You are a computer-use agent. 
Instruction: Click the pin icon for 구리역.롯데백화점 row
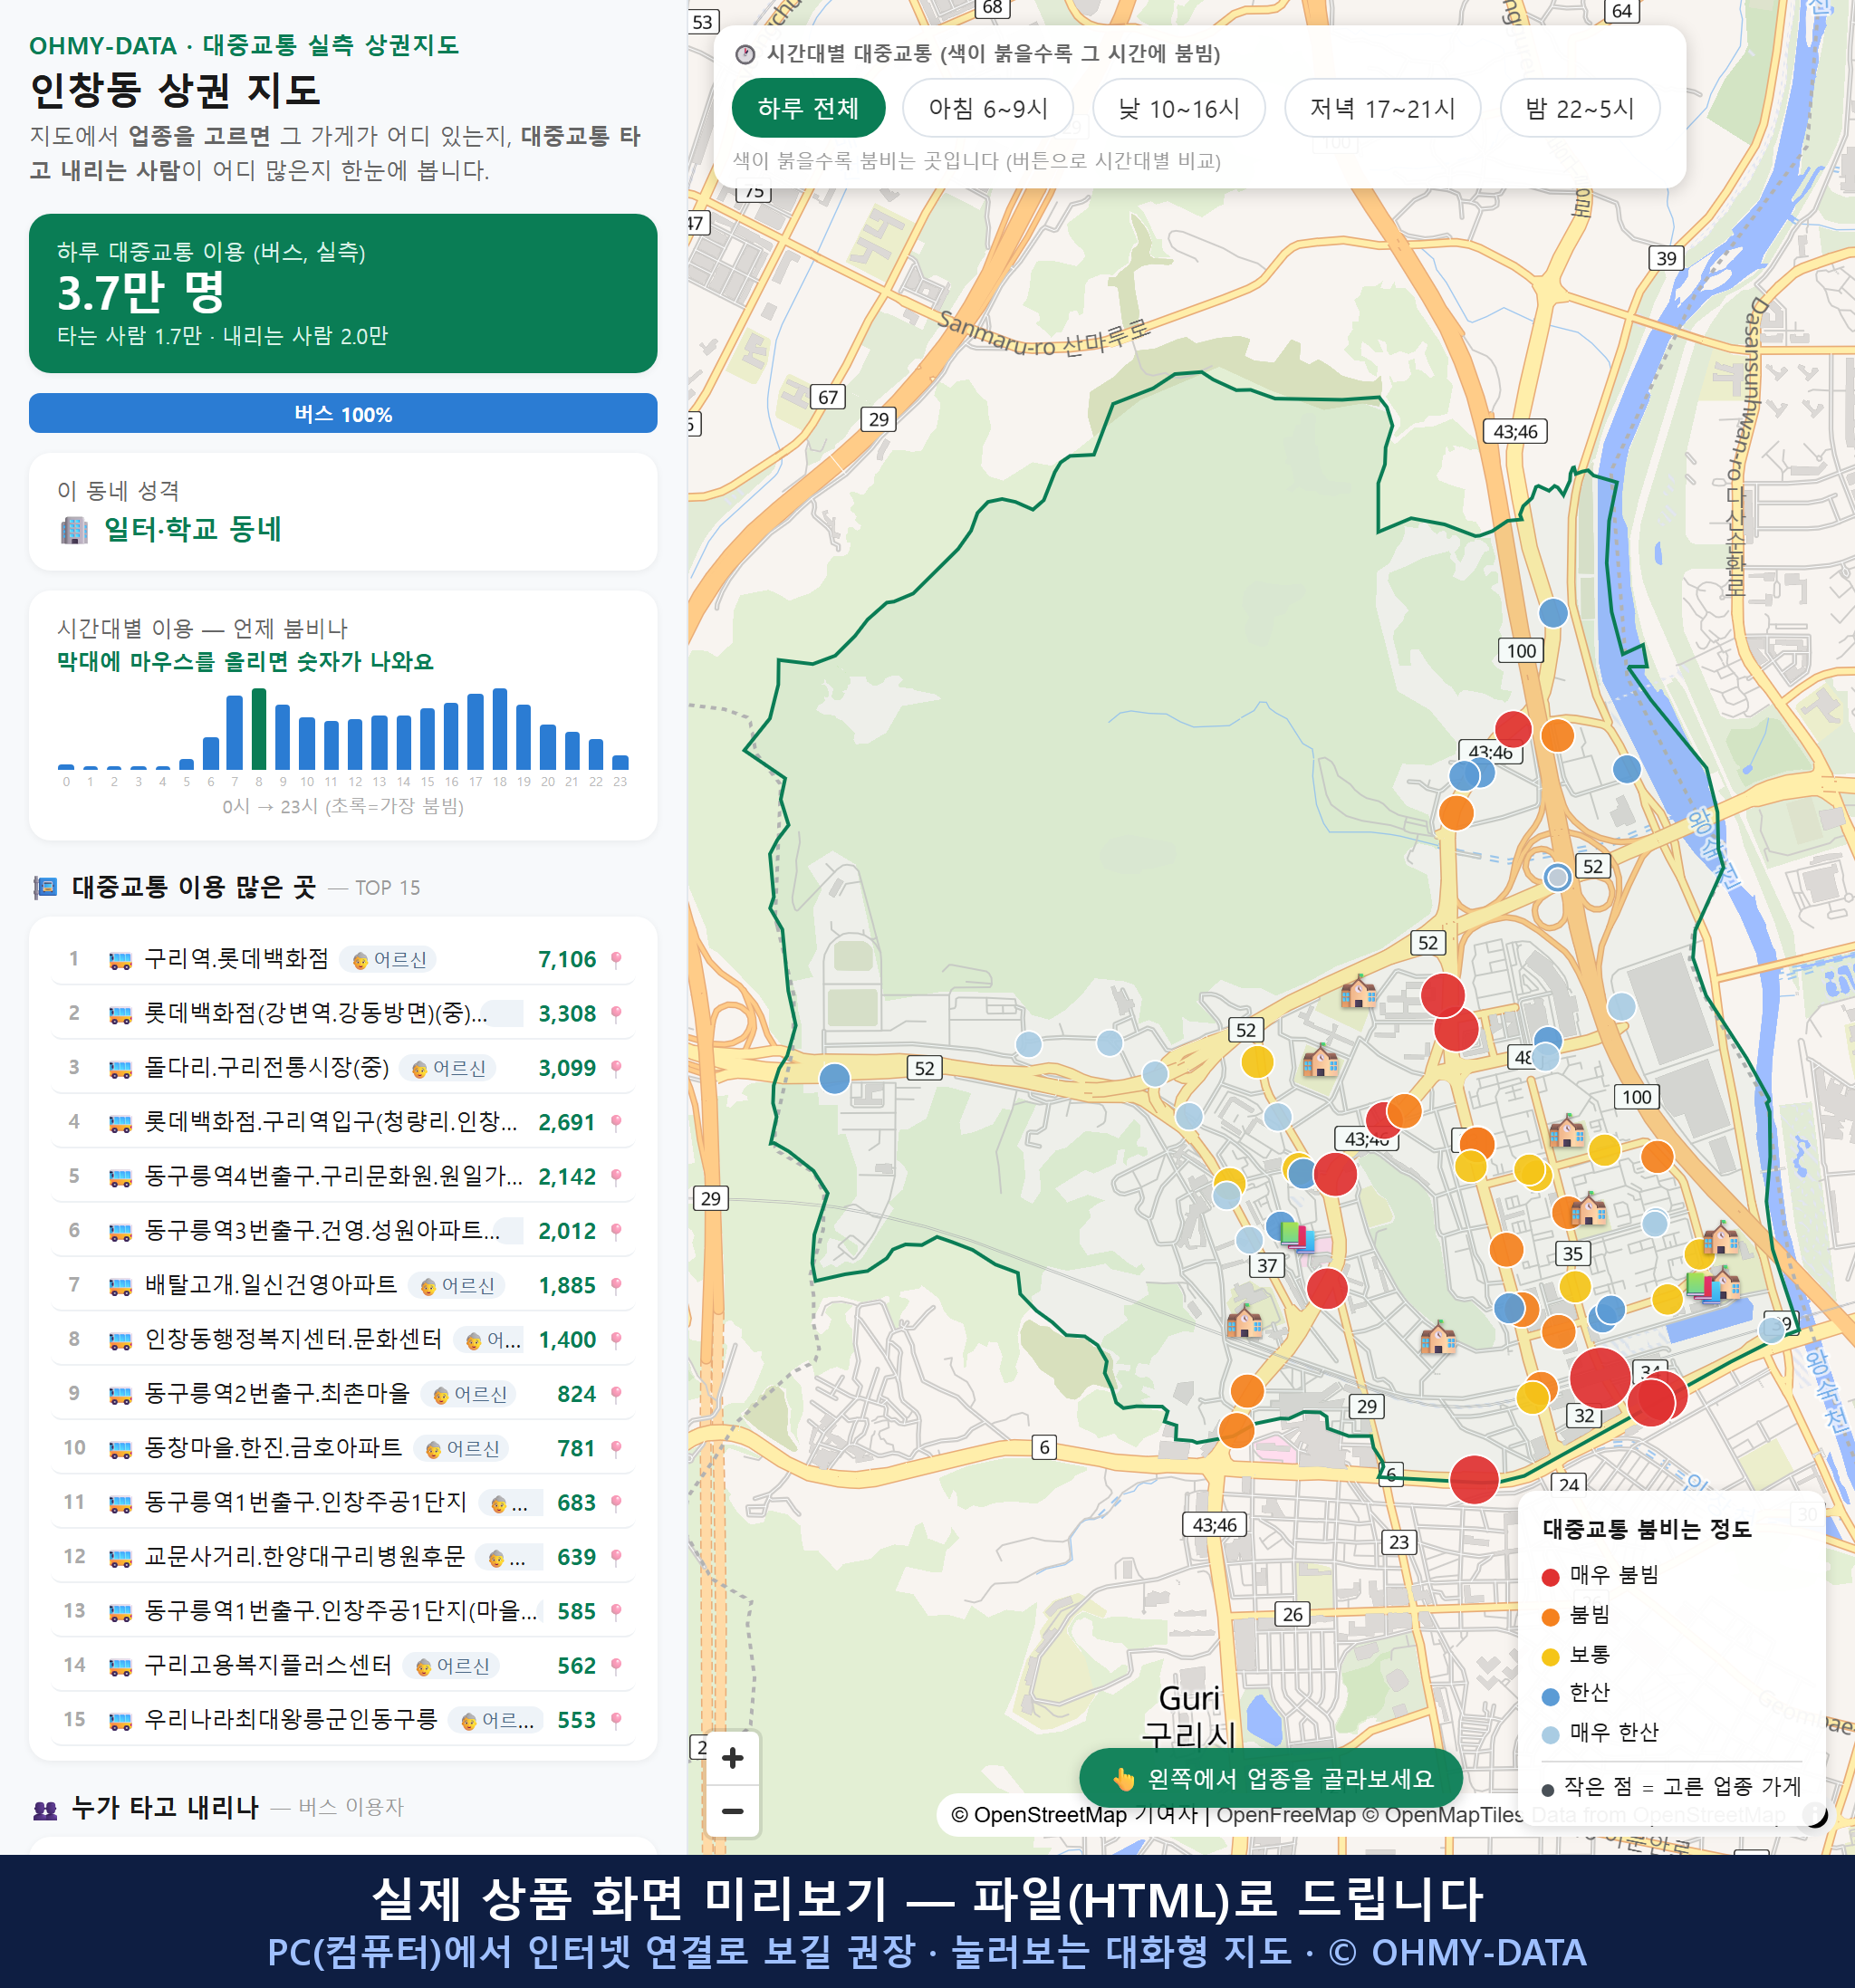(616, 960)
